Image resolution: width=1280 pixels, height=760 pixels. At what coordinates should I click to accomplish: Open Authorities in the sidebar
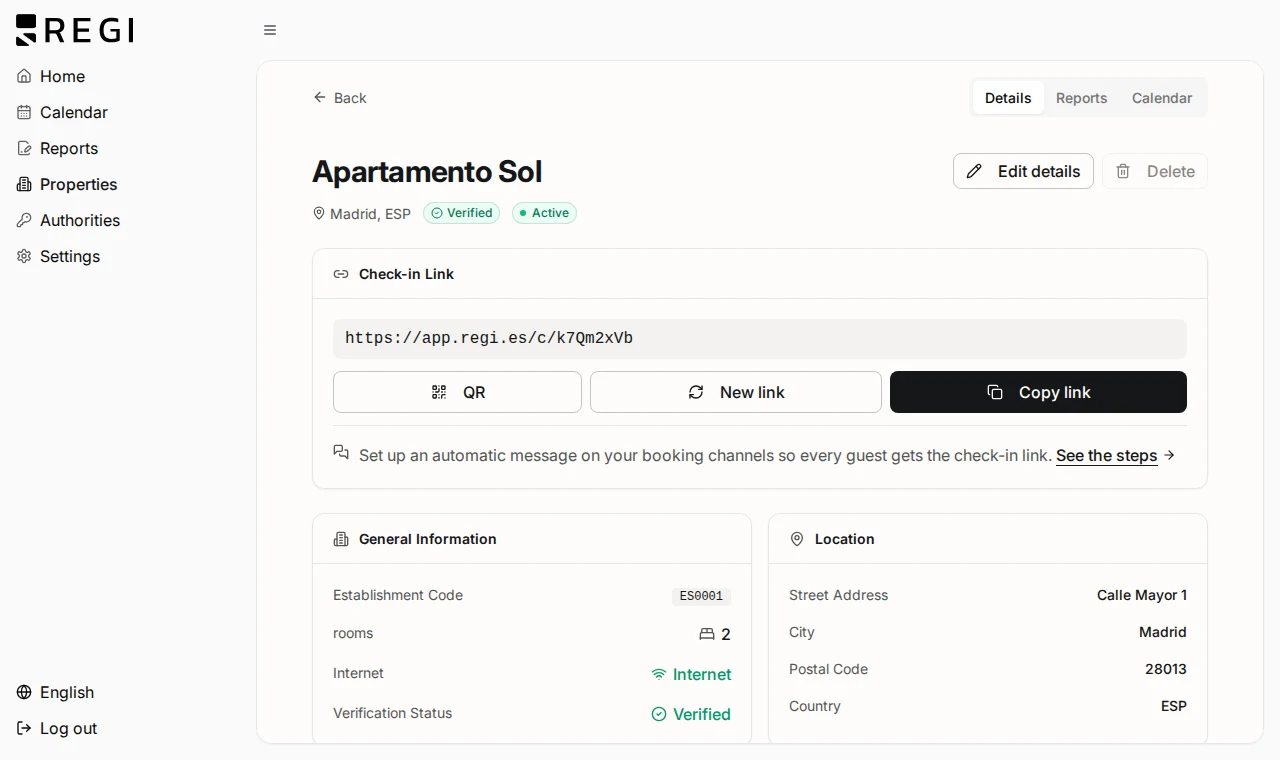click(x=68, y=220)
